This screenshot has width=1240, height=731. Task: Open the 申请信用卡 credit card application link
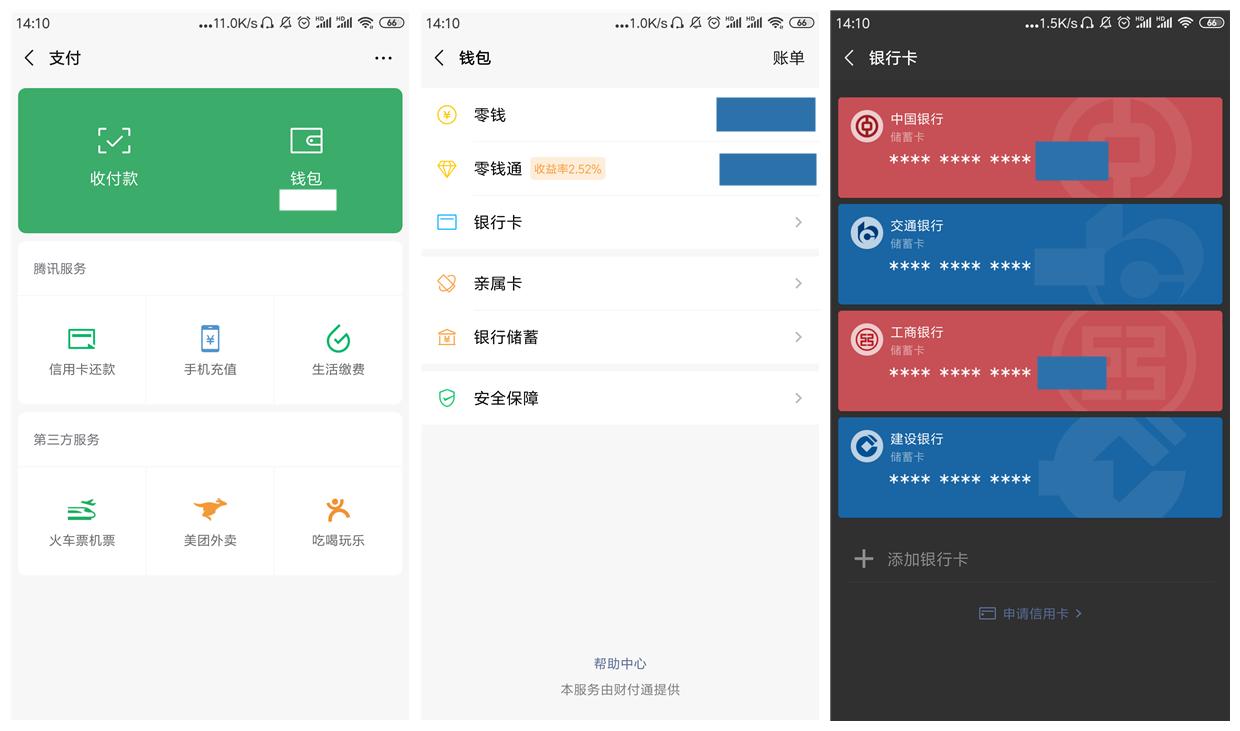[x=1029, y=613]
